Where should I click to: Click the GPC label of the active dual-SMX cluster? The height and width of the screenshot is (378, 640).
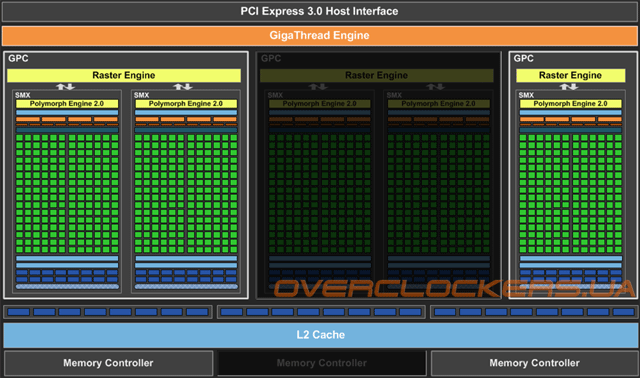point(18,58)
